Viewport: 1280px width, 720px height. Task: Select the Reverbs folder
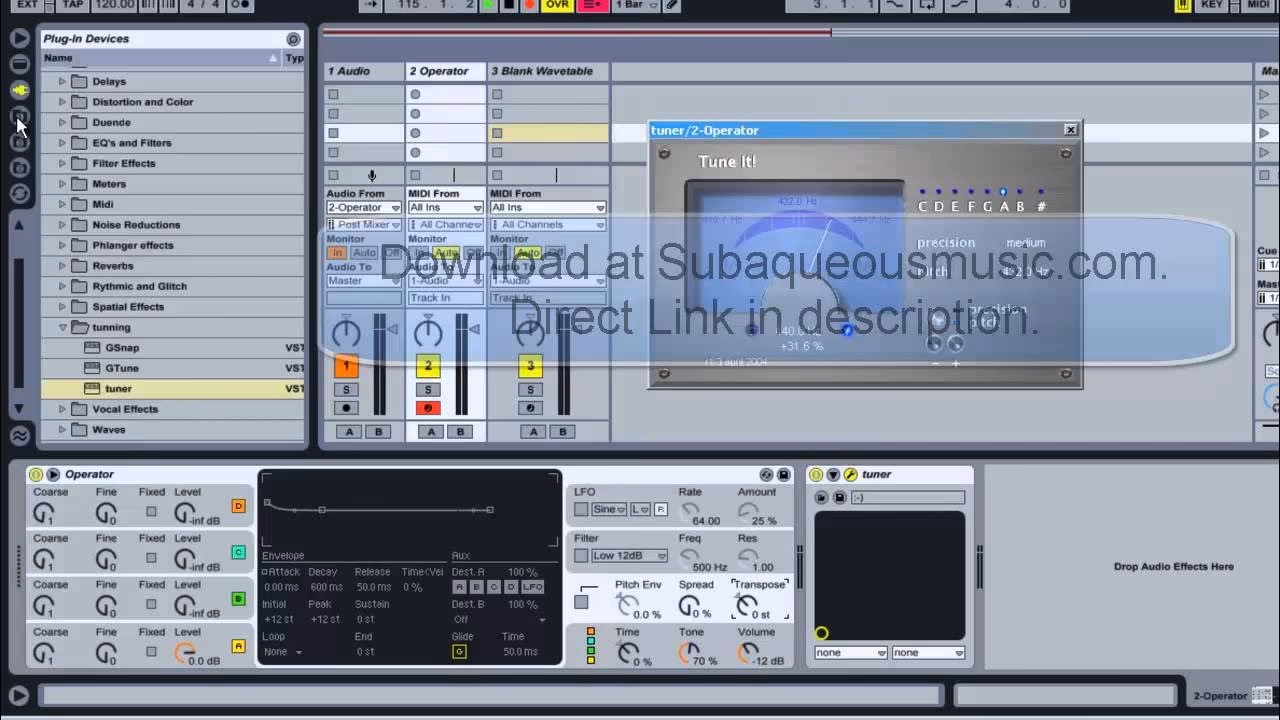(x=112, y=266)
